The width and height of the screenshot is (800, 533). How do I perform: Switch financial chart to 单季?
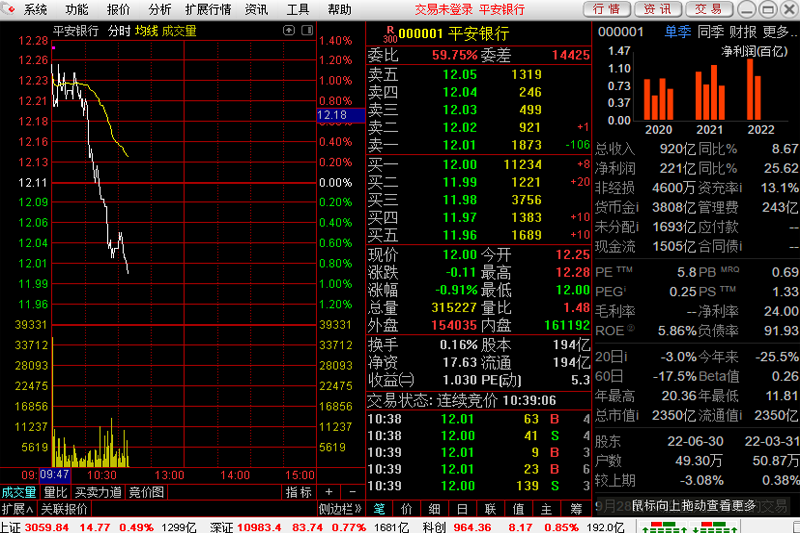pyautogui.click(x=678, y=32)
